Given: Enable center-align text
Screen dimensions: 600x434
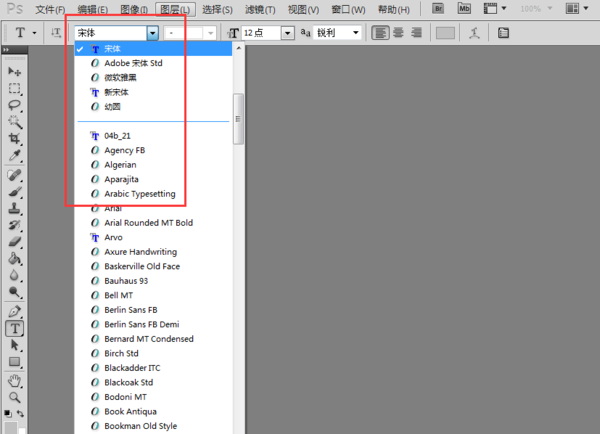Looking at the screenshot, I should tap(397, 33).
